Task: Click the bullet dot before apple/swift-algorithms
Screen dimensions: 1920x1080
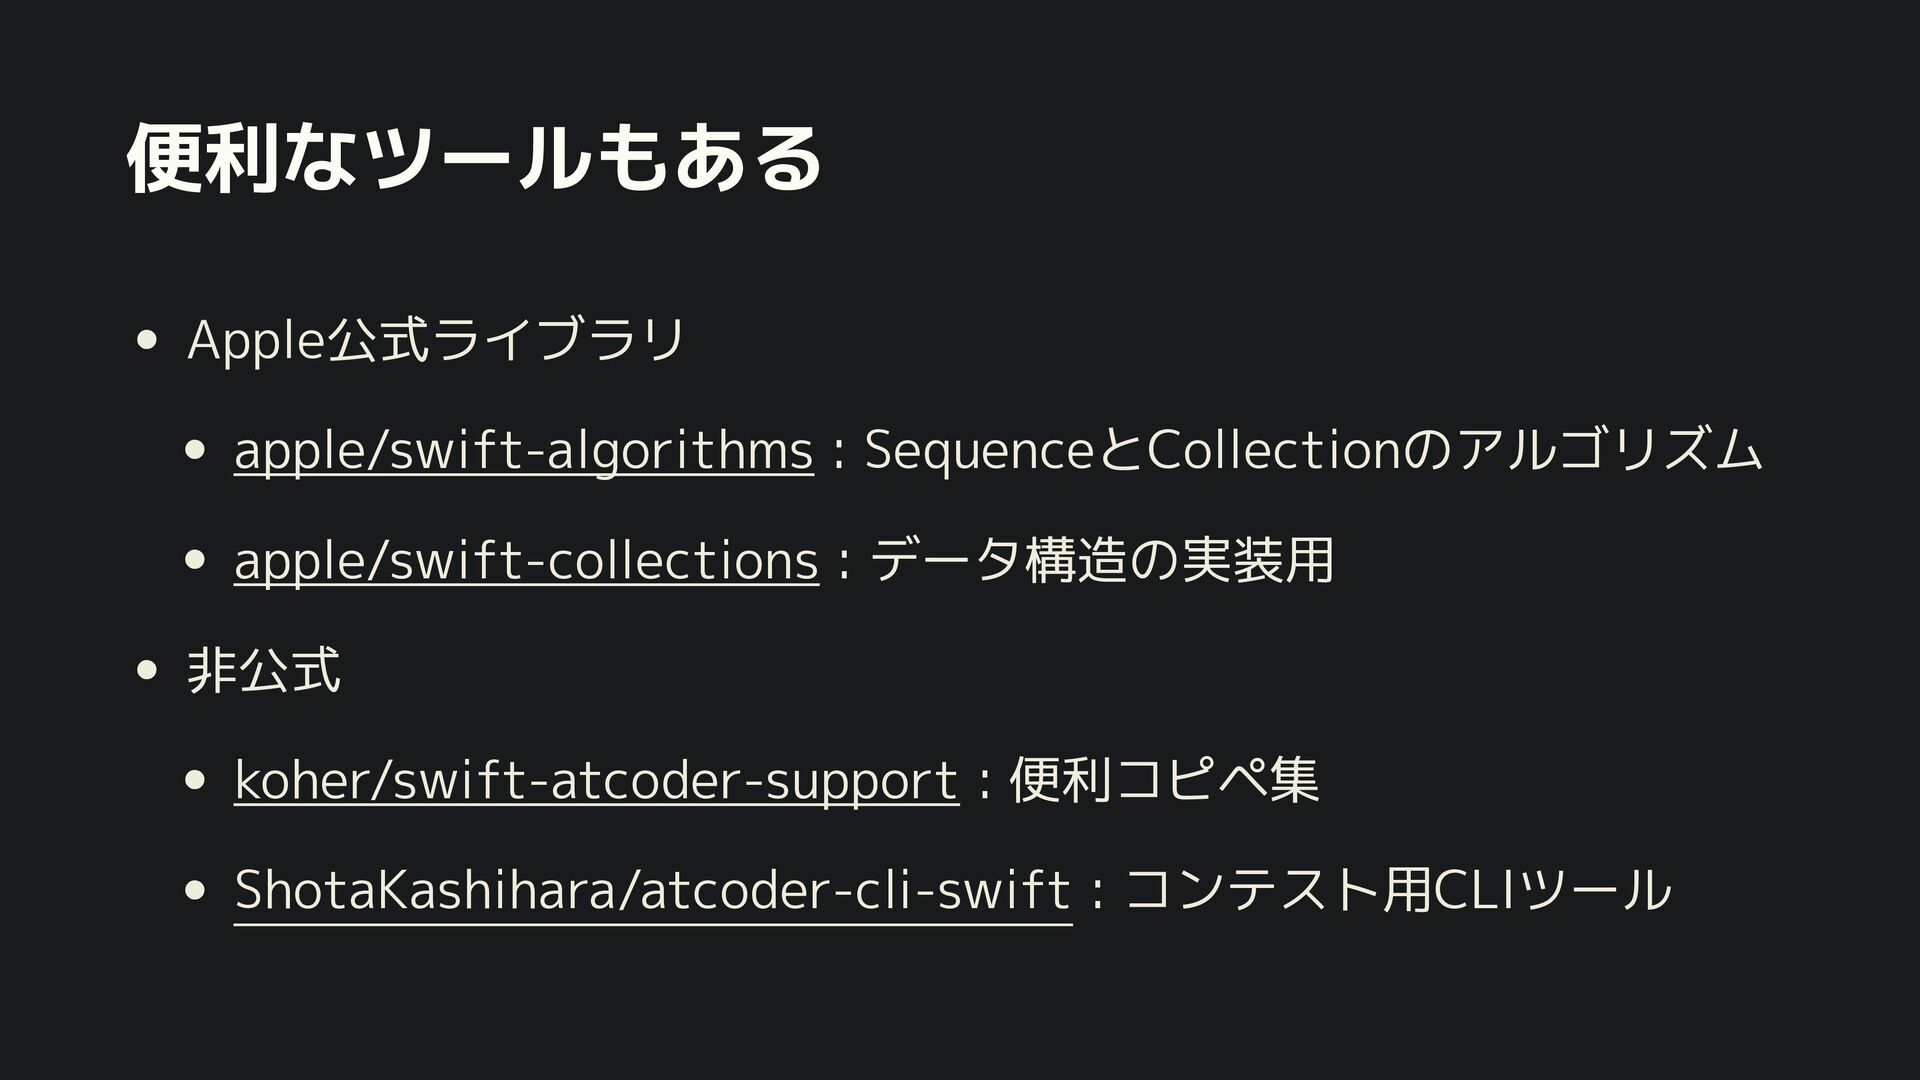Action: [x=195, y=451]
